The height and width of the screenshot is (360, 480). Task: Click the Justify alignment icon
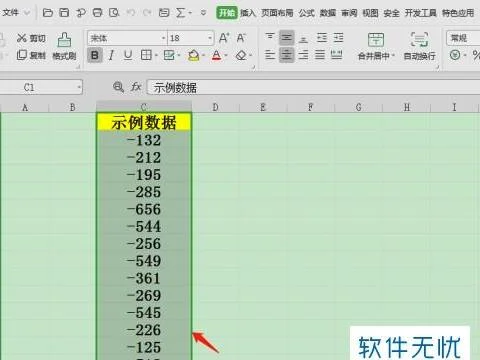pos(320,55)
